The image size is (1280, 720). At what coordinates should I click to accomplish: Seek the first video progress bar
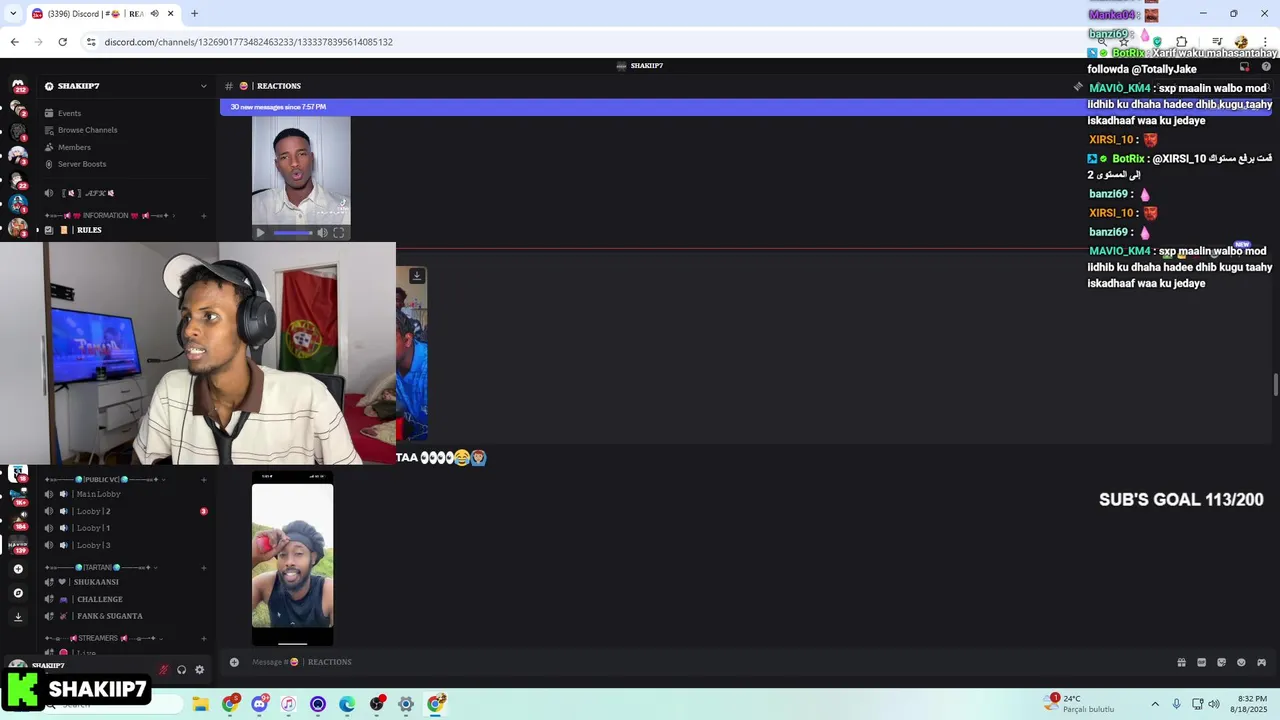point(292,233)
